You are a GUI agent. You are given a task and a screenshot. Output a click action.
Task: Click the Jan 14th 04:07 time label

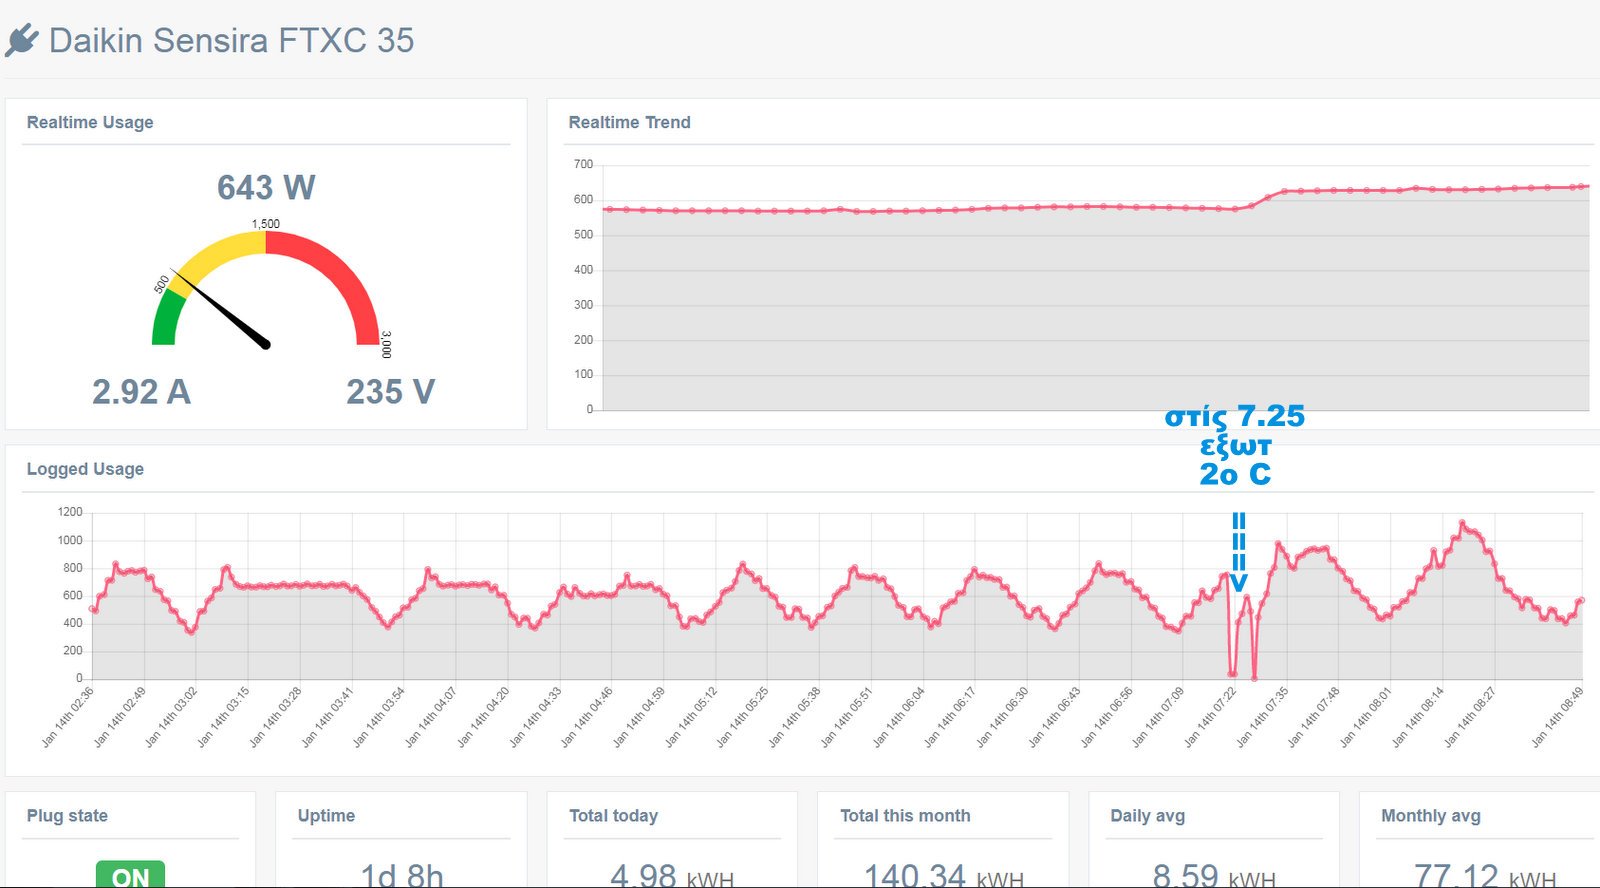(430, 717)
